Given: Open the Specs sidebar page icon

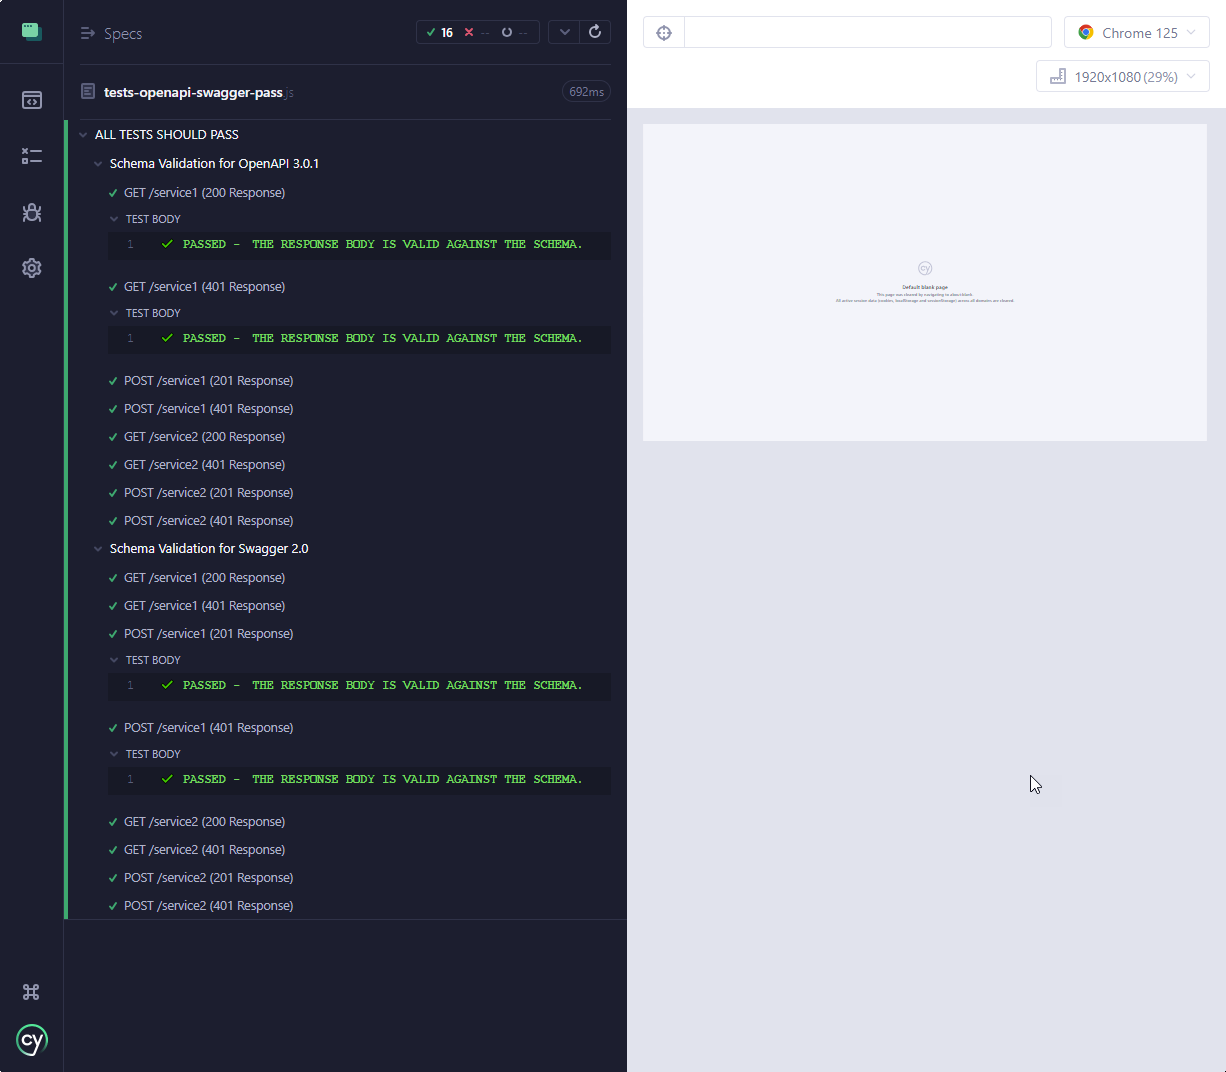Looking at the screenshot, I should [32, 100].
